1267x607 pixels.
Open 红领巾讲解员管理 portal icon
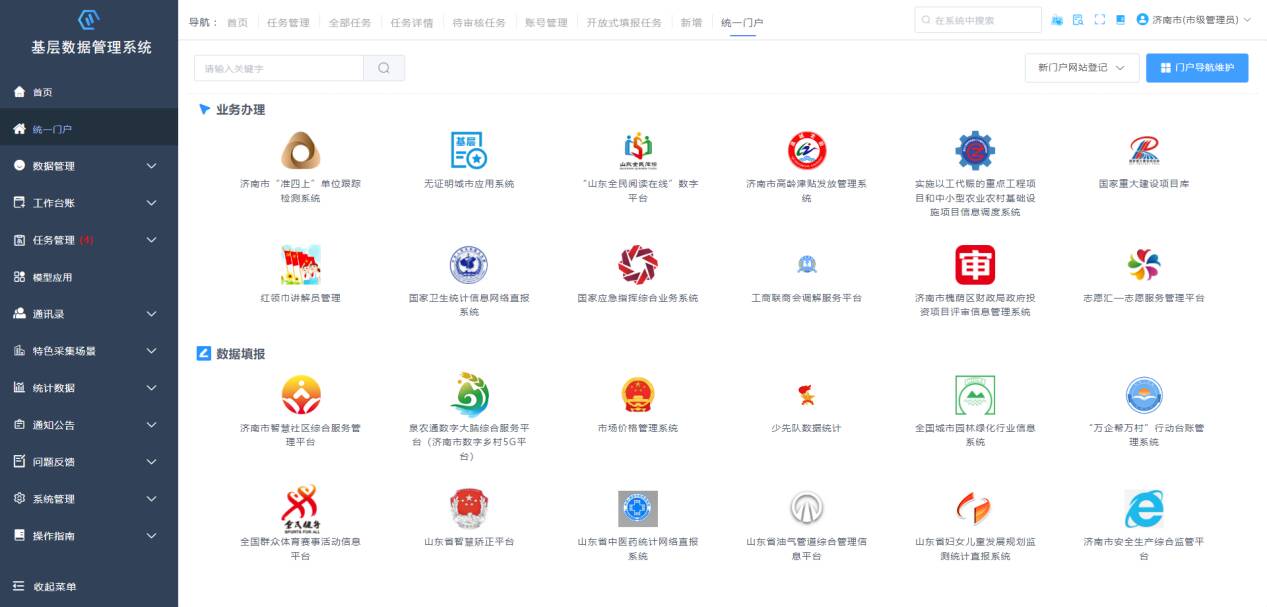click(x=300, y=265)
